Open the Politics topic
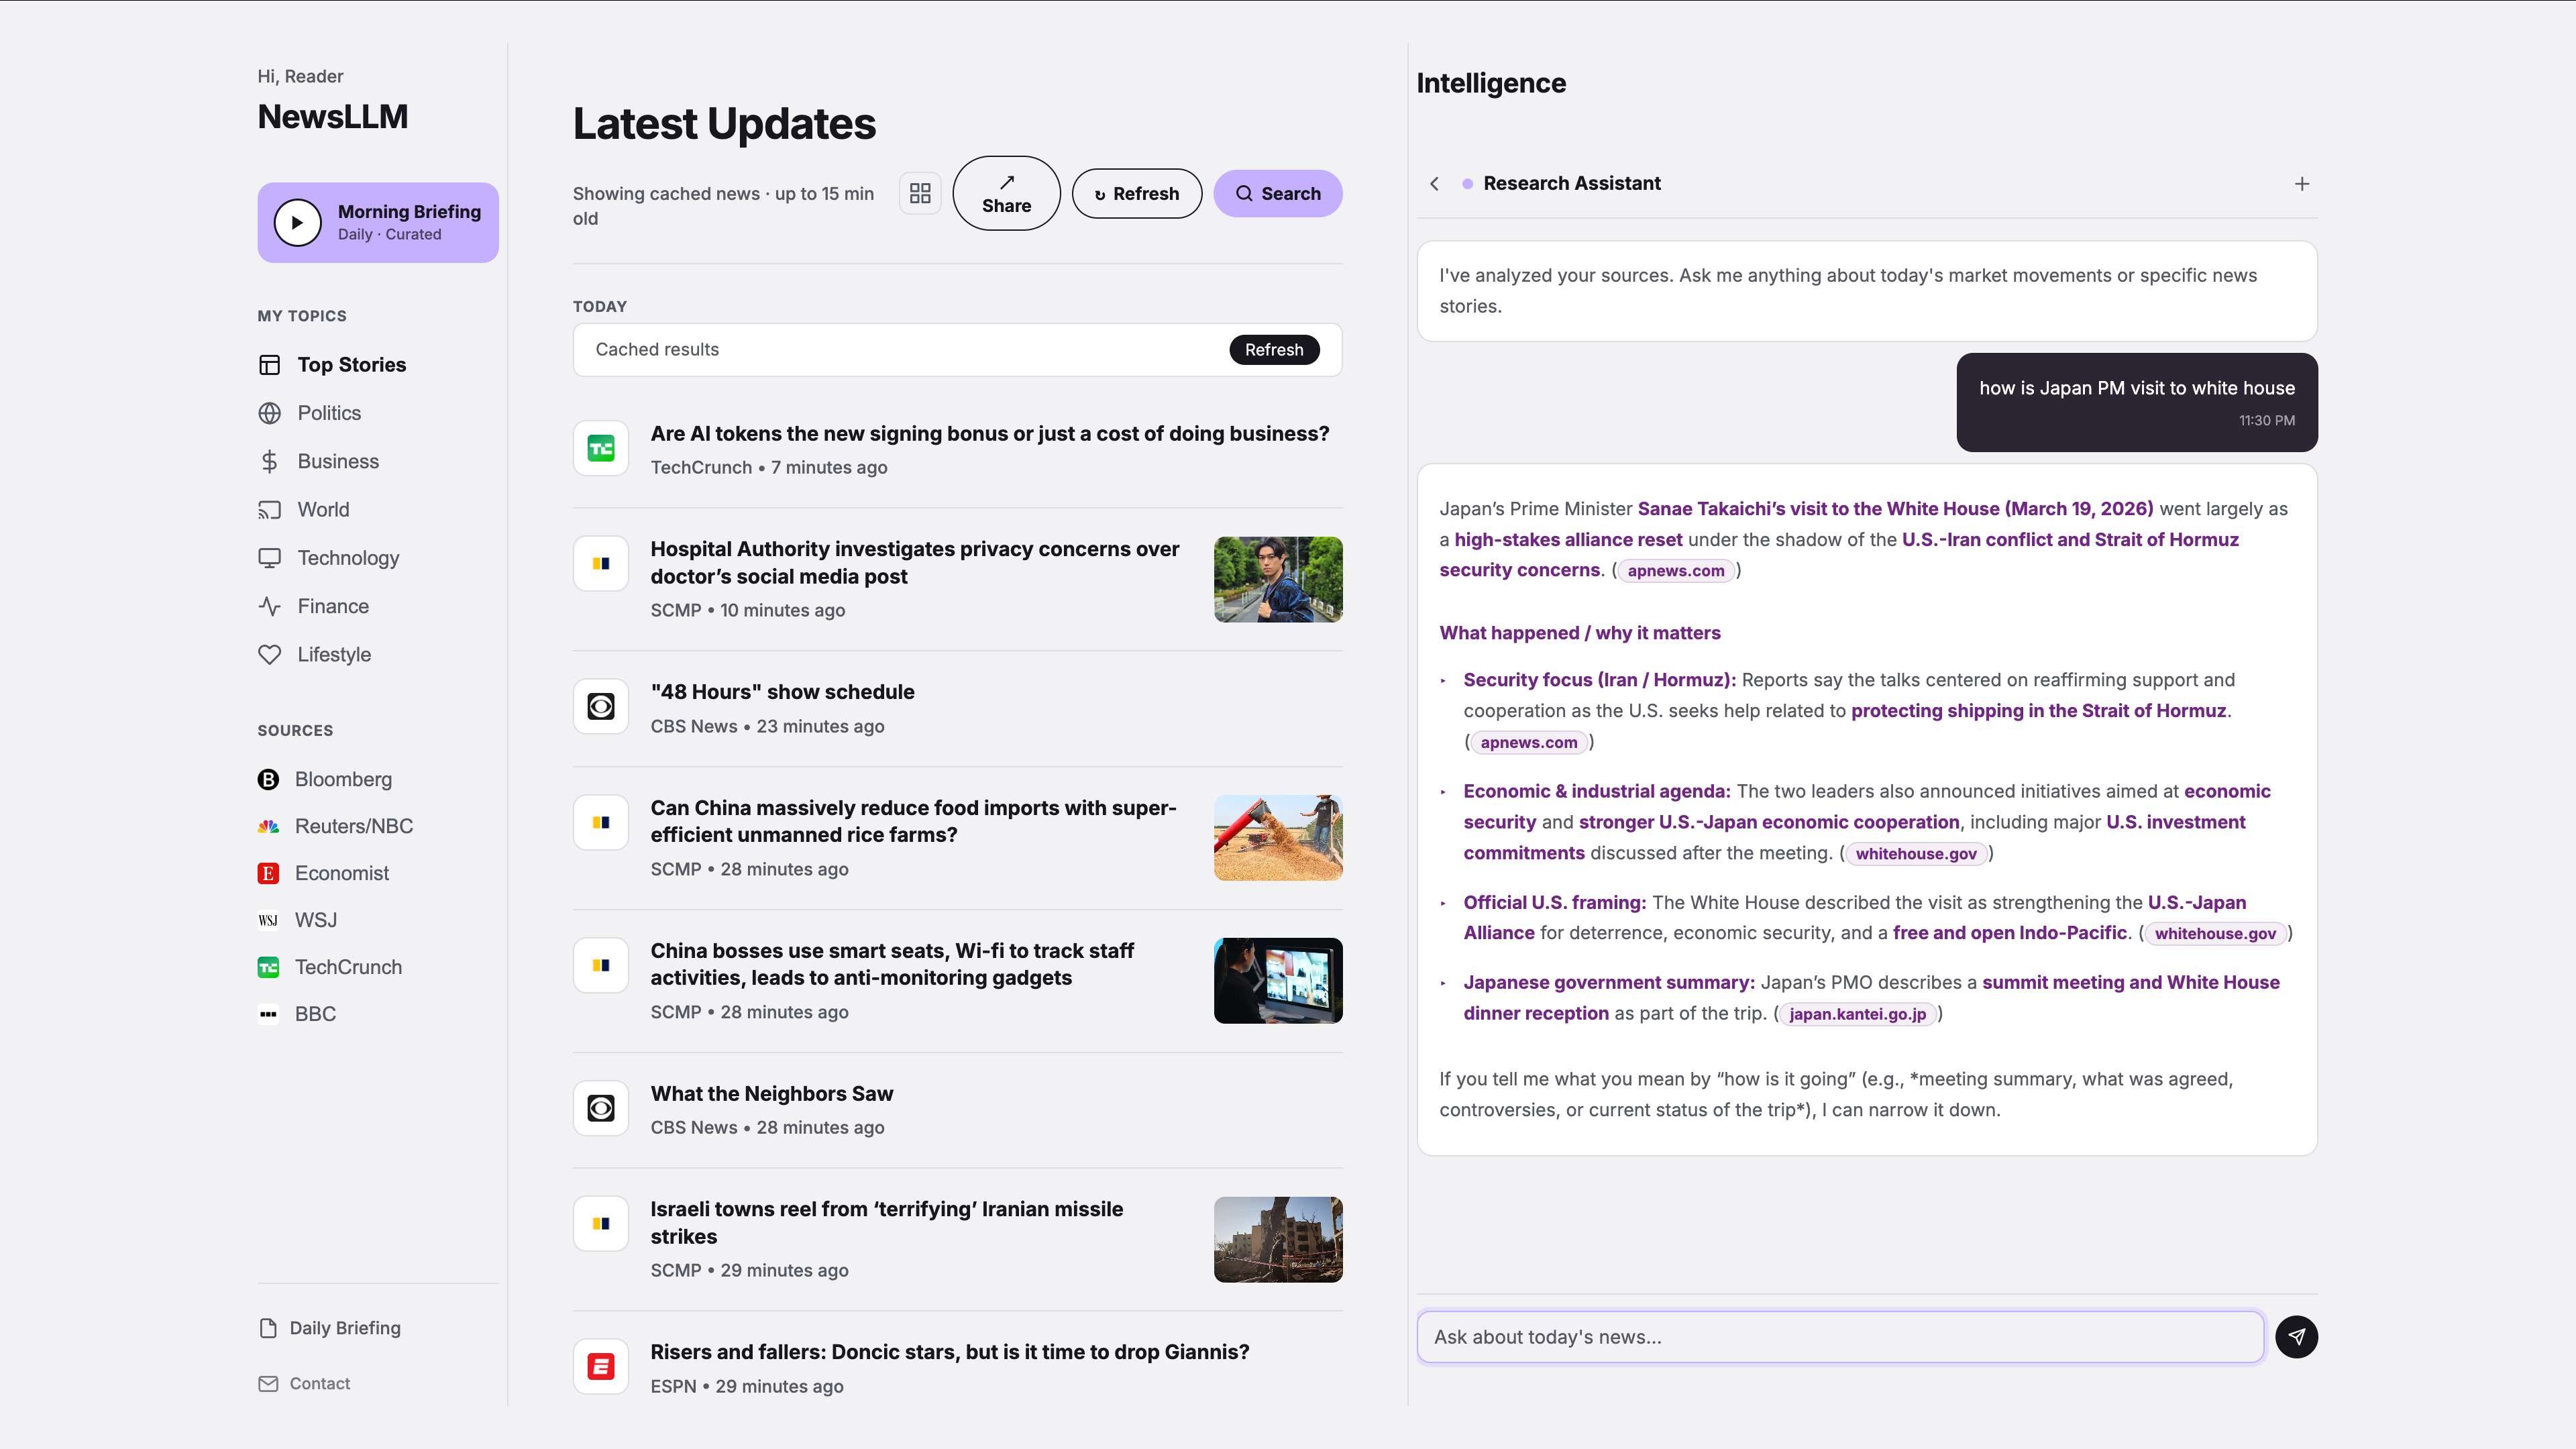 point(328,413)
